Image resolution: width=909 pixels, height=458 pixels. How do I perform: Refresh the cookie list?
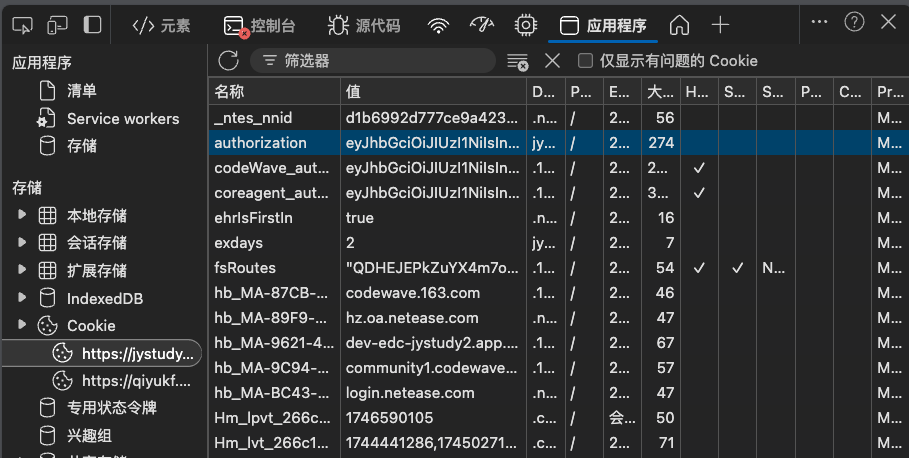(x=228, y=61)
